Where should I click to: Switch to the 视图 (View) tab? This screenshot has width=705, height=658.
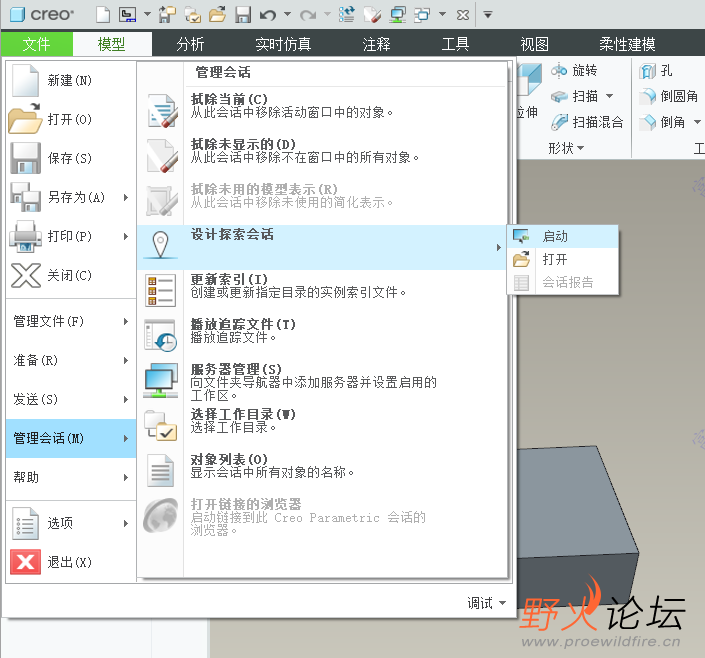point(535,44)
